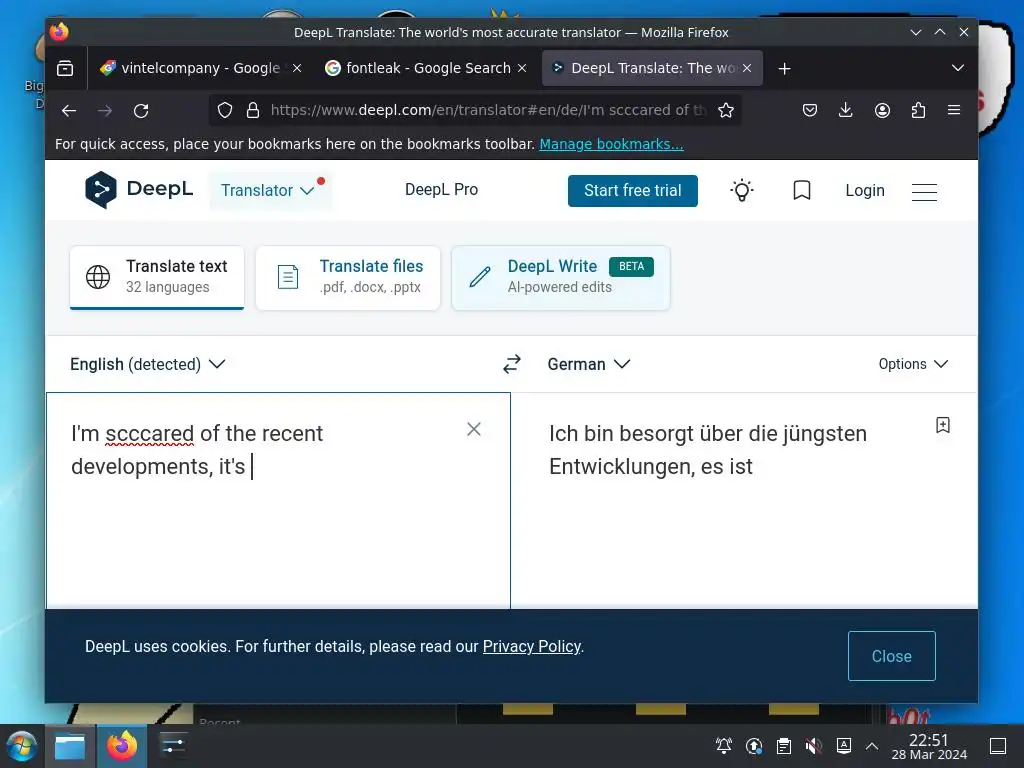
Task: Open notifications bell tray icon
Action: click(x=724, y=746)
